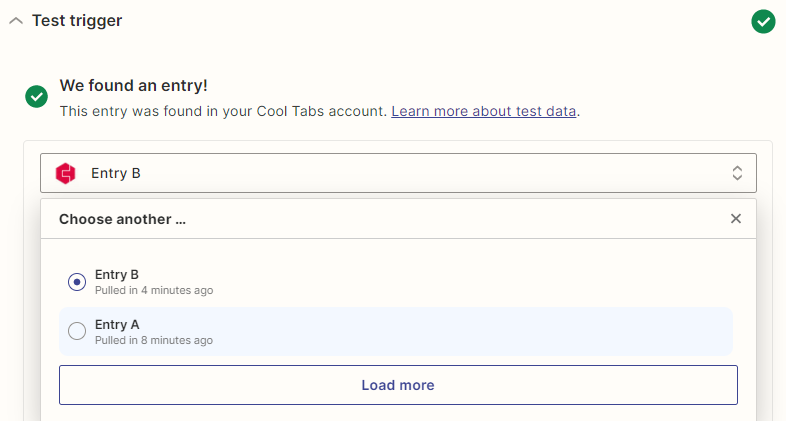Close the Choose another panel

point(735,219)
